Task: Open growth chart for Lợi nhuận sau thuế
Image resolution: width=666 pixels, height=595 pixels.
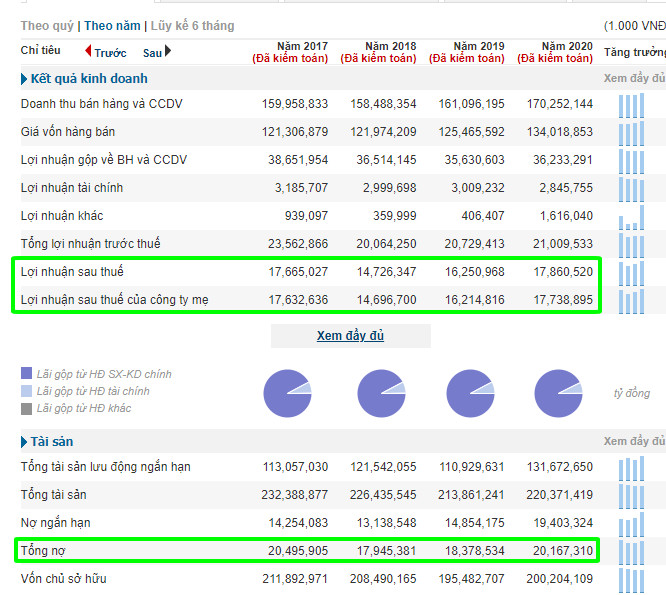Action: click(632, 274)
